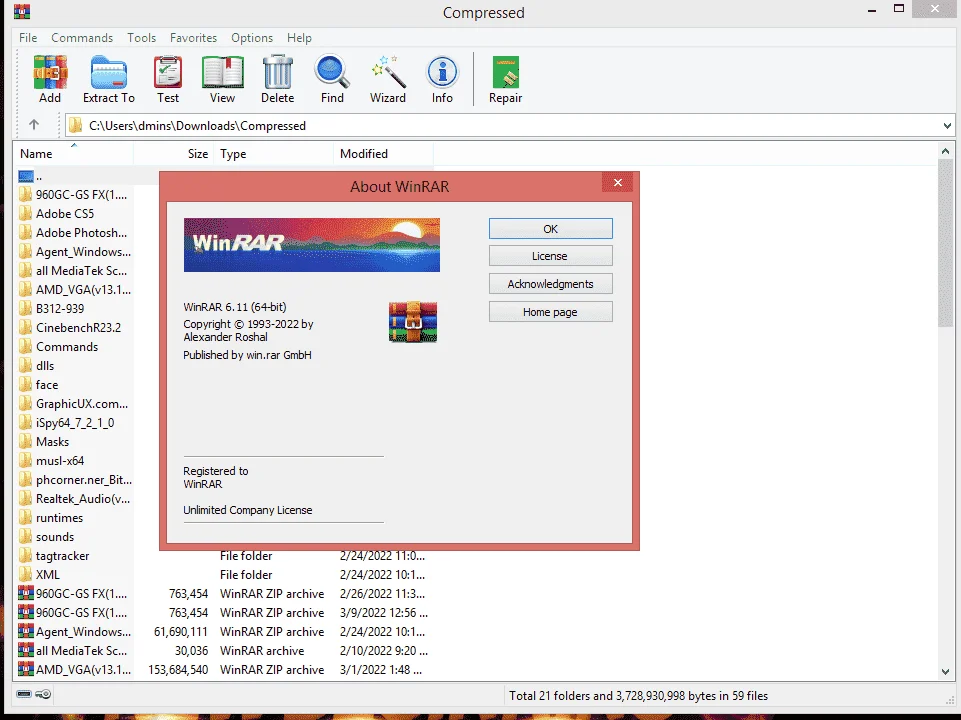
Task: Click the Repair toolbar icon
Action: (x=506, y=72)
